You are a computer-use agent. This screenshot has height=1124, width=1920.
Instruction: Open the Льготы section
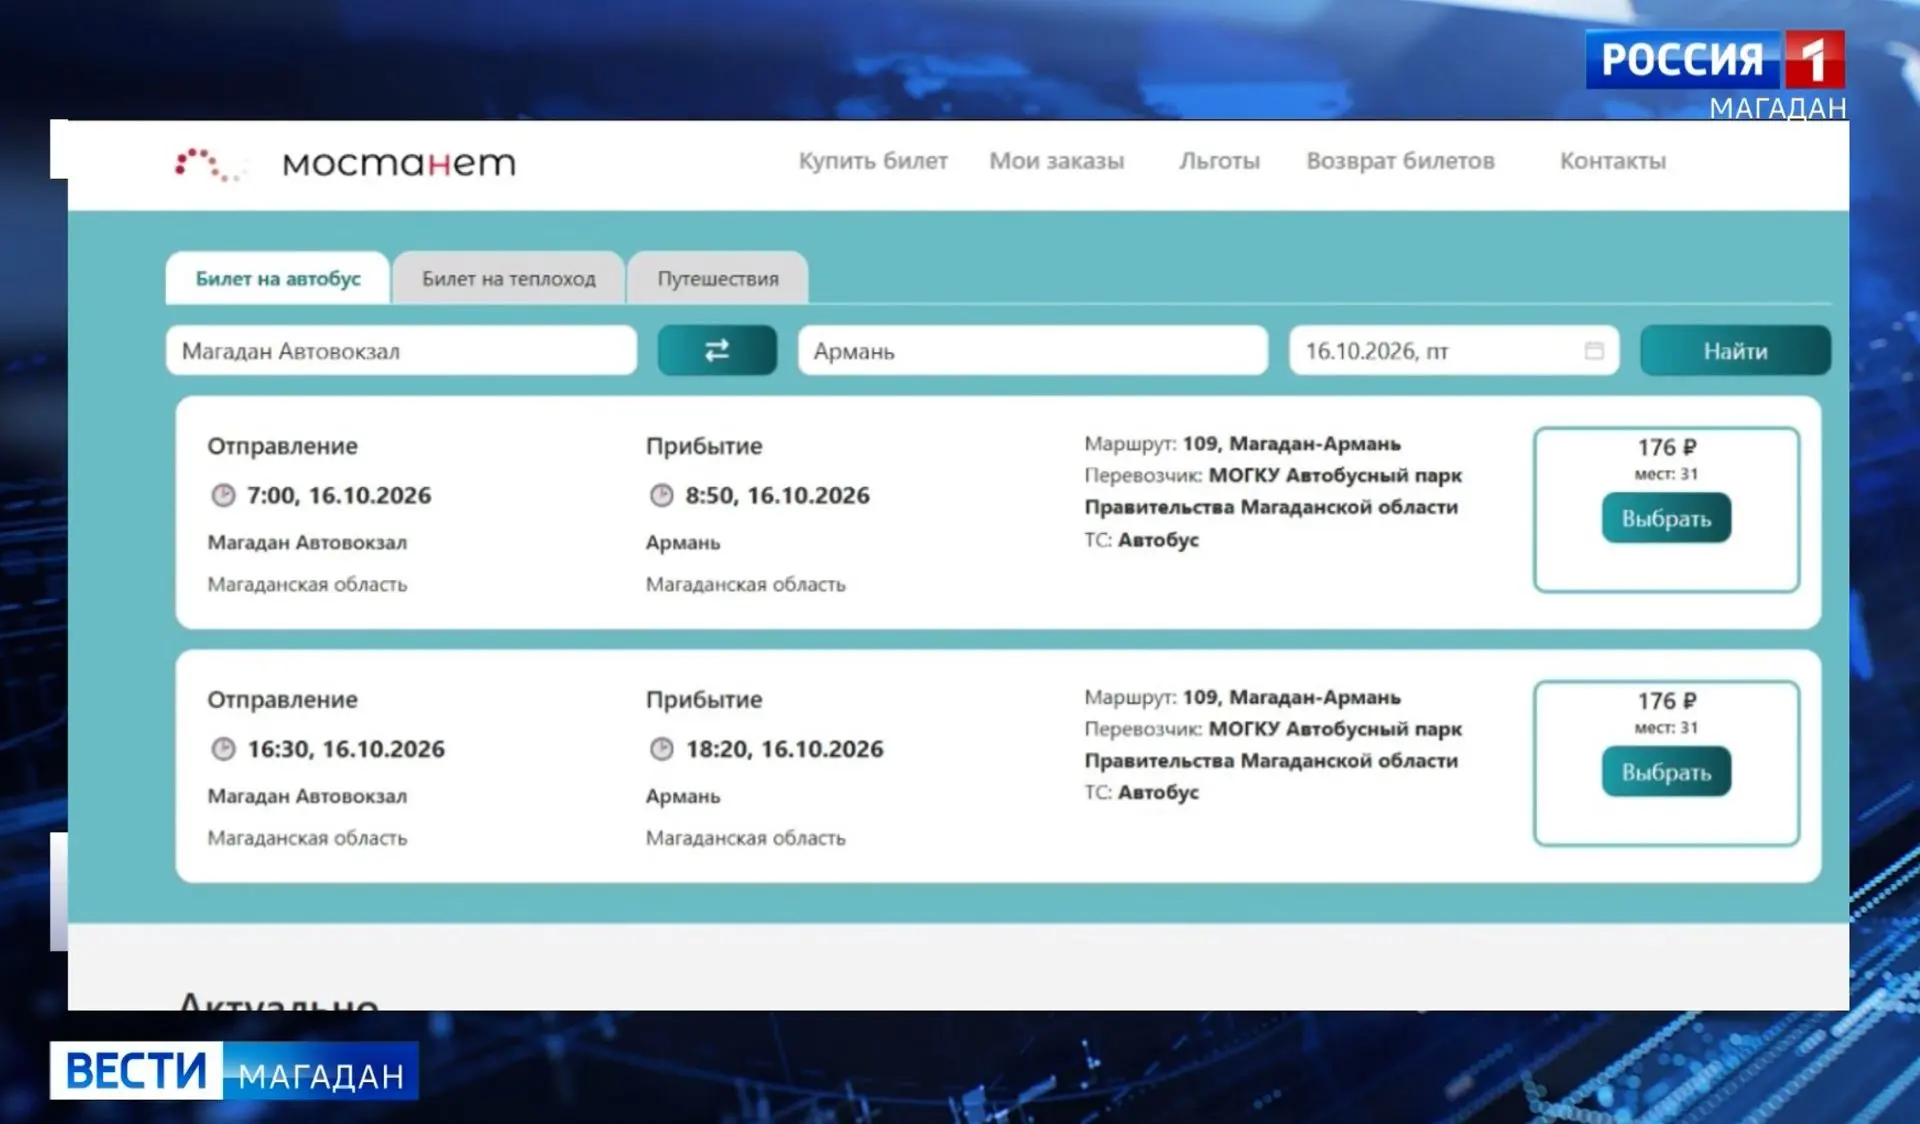coord(1219,161)
